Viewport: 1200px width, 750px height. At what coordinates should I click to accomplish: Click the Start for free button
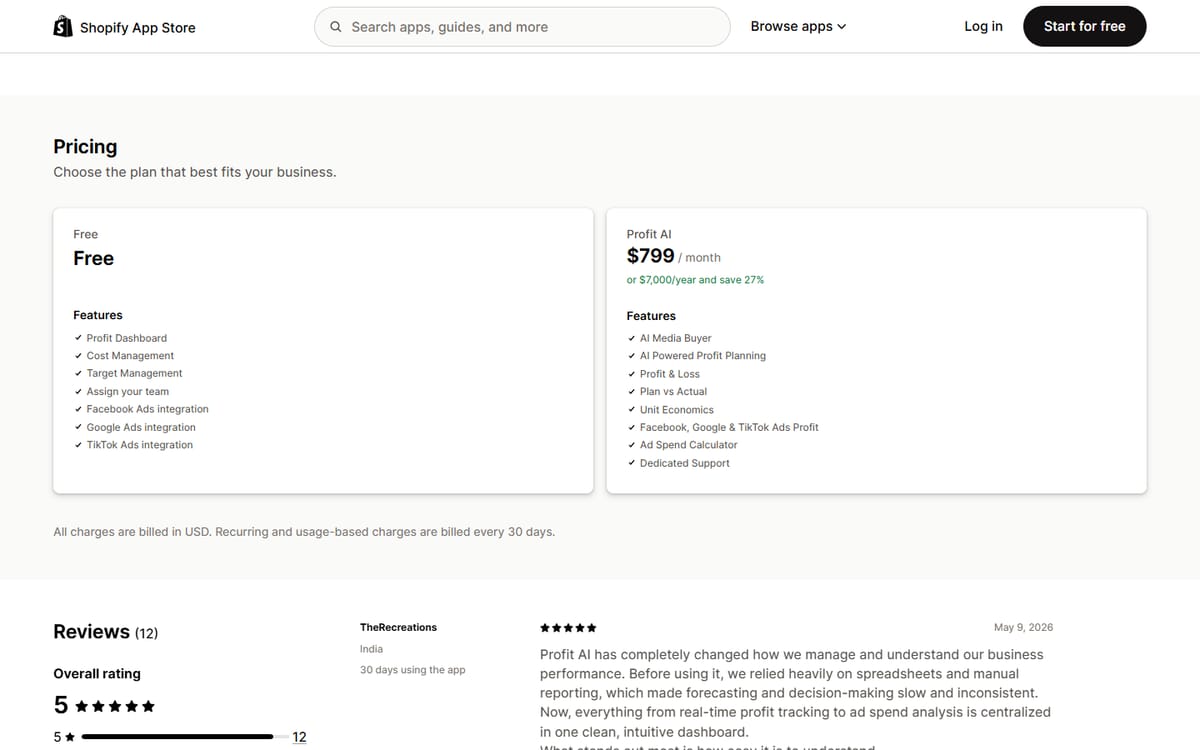coord(1084,26)
